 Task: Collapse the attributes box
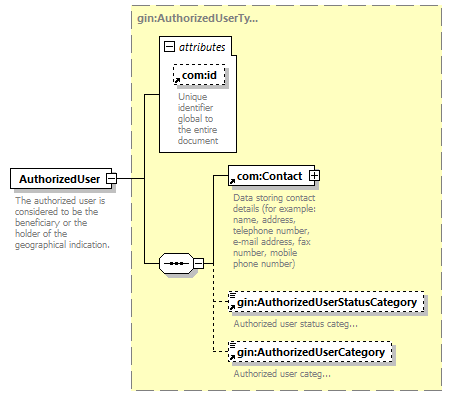[169, 47]
